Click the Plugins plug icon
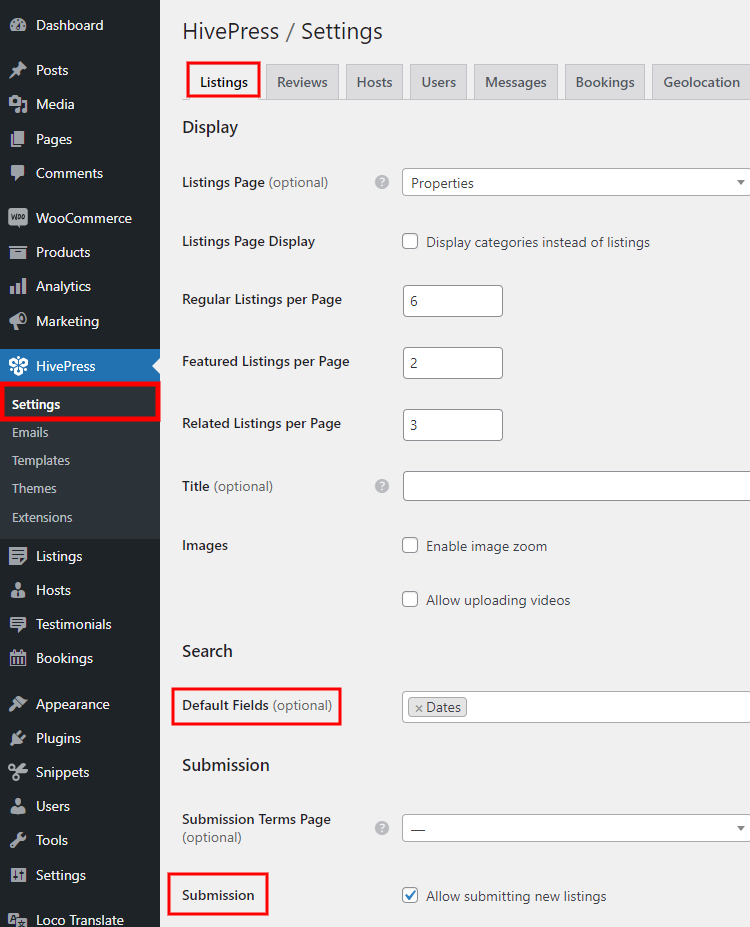750x927 pixels. (x=18, y=738)
